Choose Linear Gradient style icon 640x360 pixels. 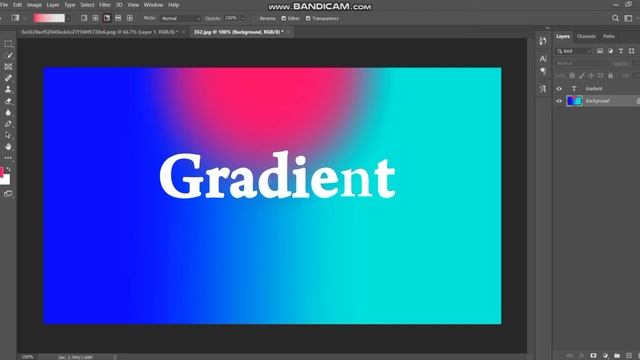click(84, 18)
